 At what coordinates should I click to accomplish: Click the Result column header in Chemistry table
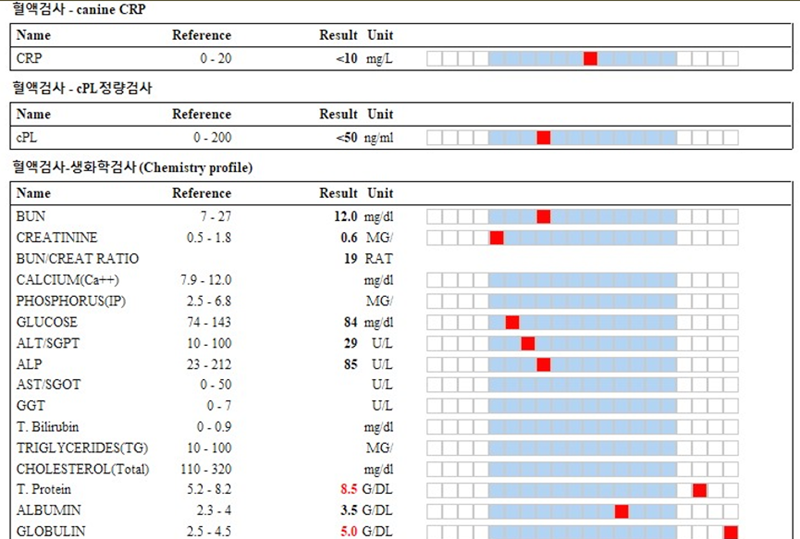coord(338,193)
